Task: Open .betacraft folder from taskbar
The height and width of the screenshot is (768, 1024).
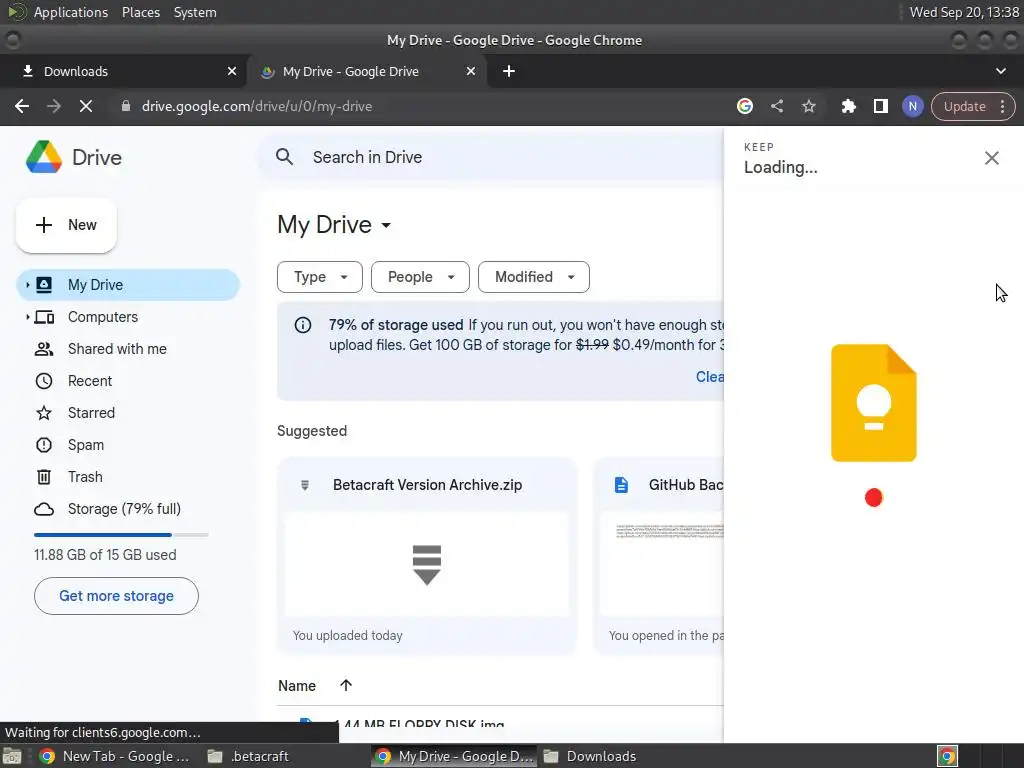Action: 248,756
